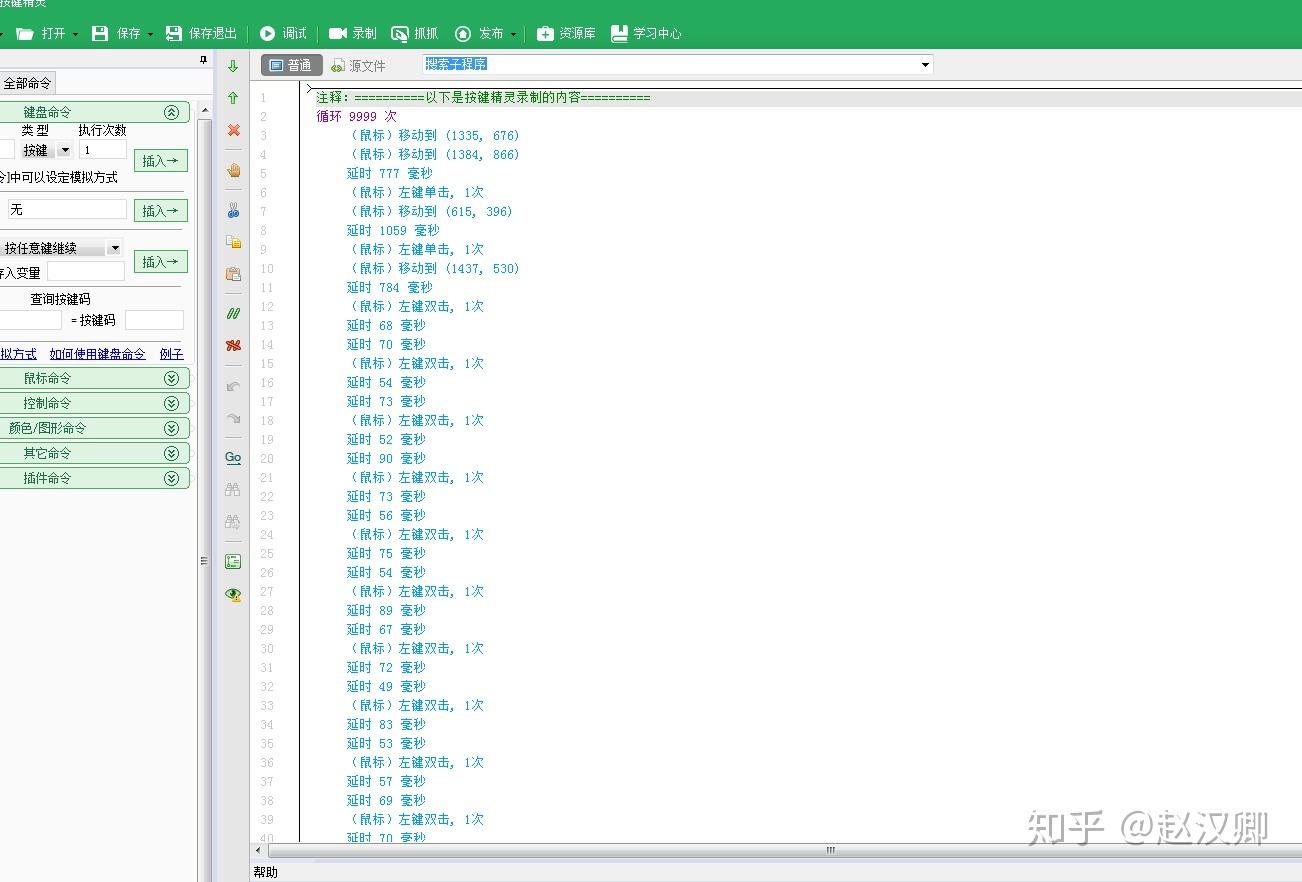Collapse the 键盘命令 section
1302x882 pixels.
pyautogui.click(x=171, y=113)
